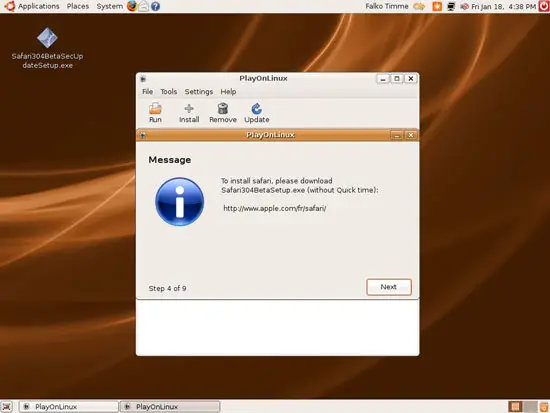Click the show desktop icon in bottom panel
Viewport: 550px width, 413px height.
[x=7, y=406]
